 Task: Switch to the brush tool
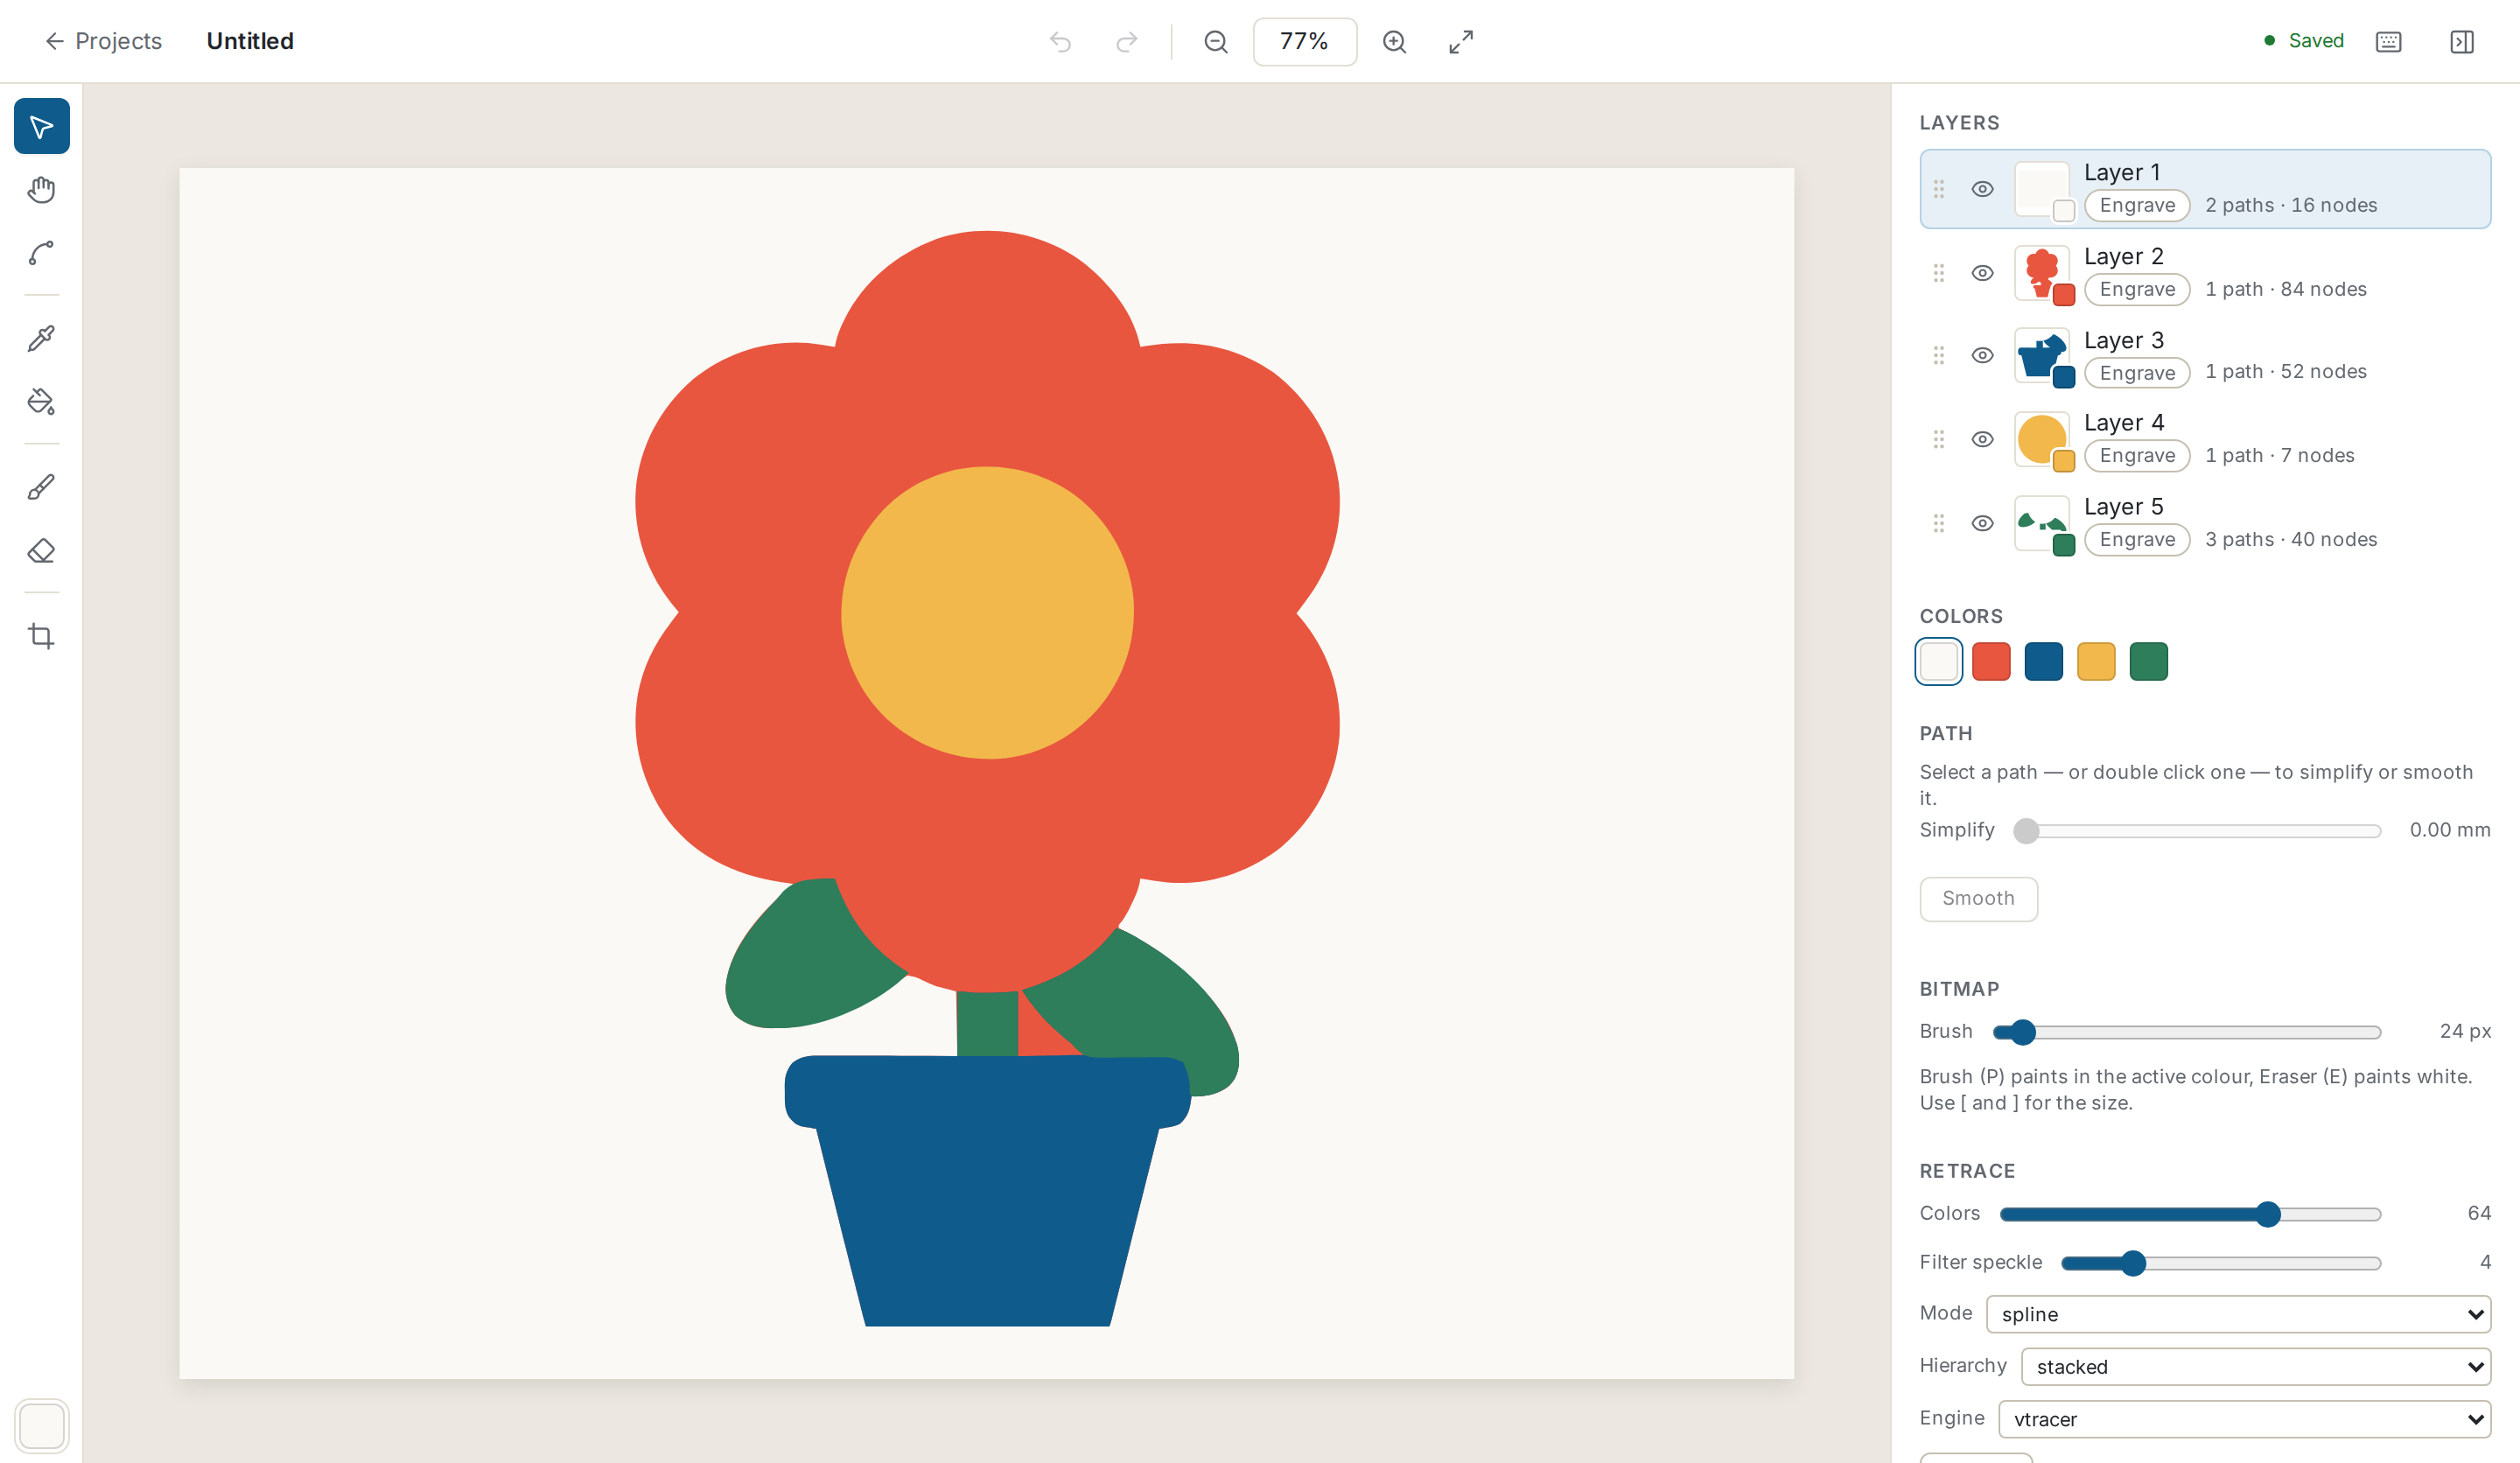(41, 487)
